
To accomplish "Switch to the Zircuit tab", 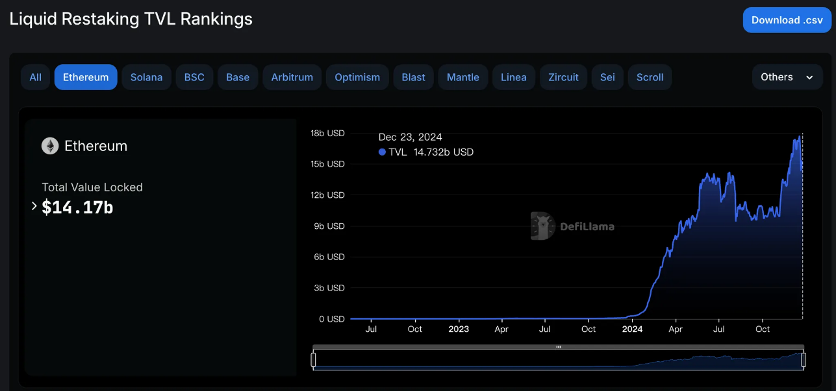I will pyautogui.click(x=564, y=77).
